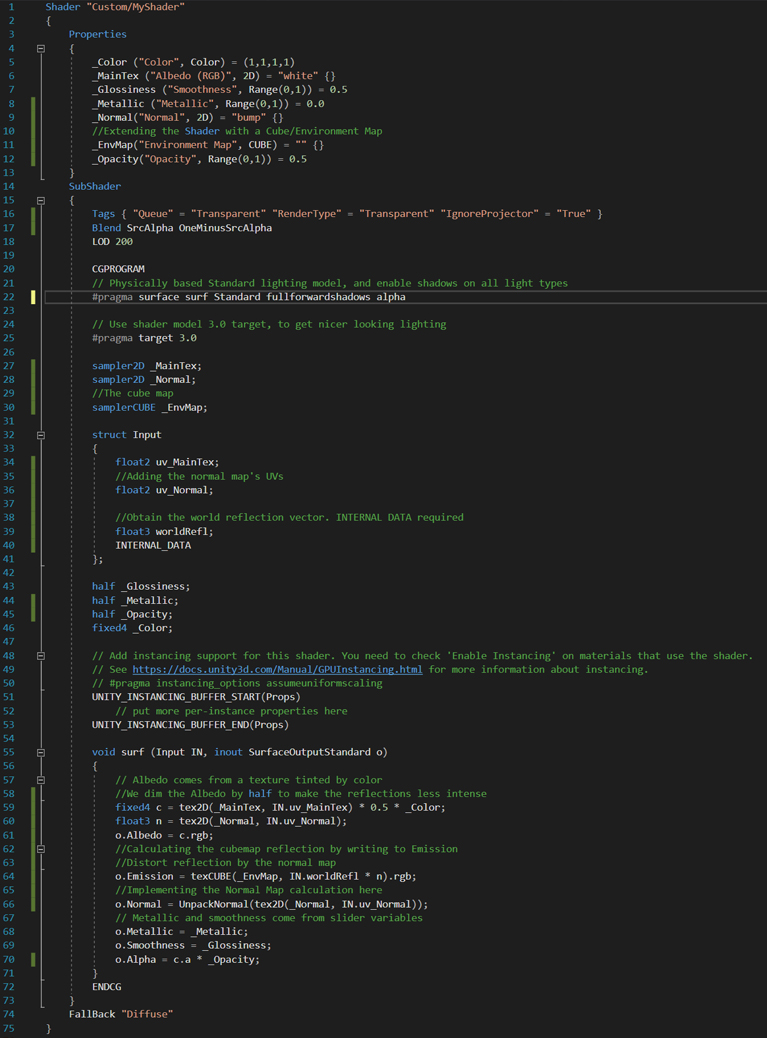767x1038 pixels.
Task: Collapse the cubemap reflection comment fold
Action: click(41, 849)
